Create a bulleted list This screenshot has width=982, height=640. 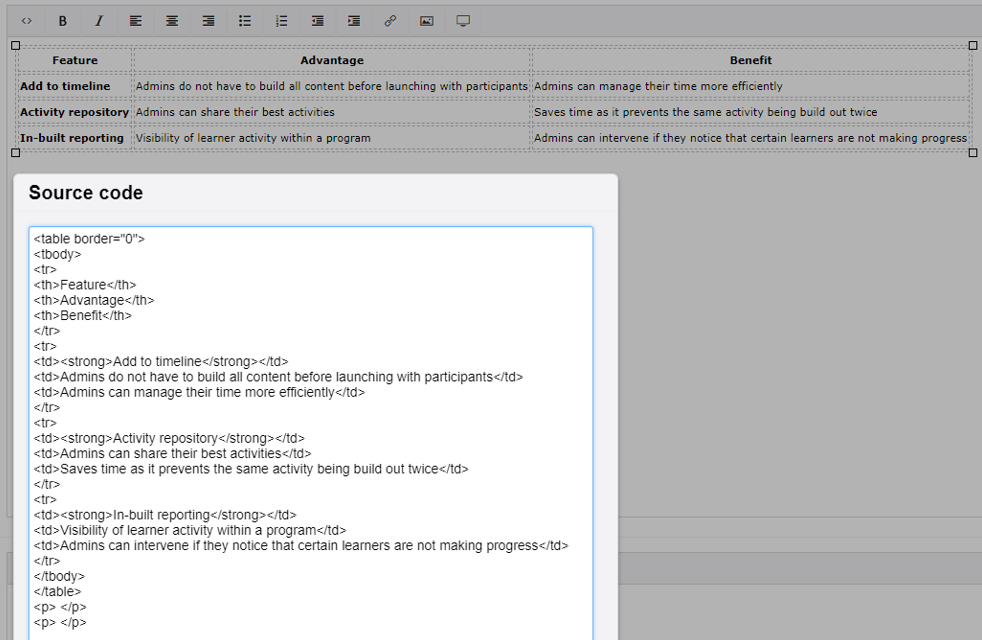coord(244,20)
